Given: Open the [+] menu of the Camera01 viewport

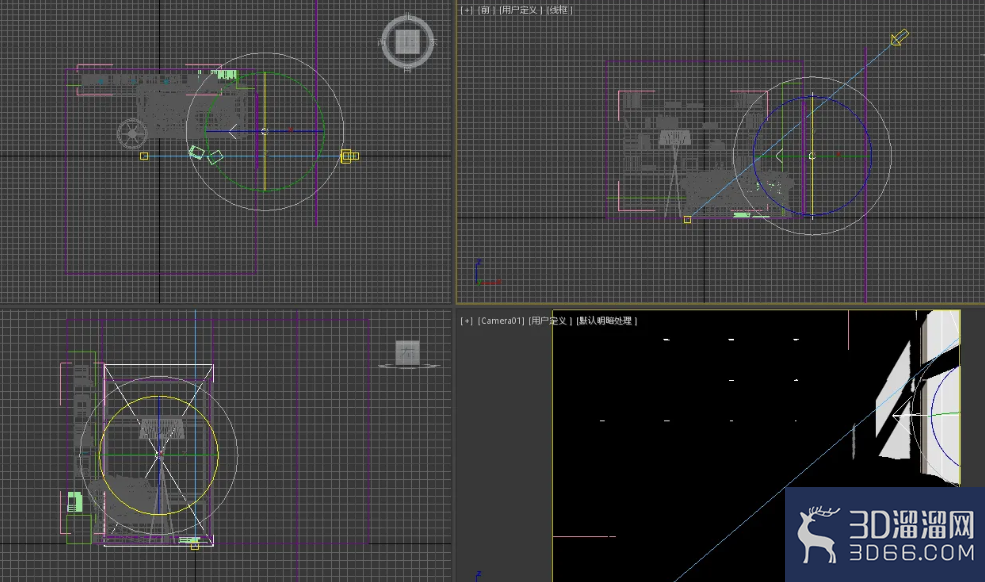Looking at the screenshot, I should pos(467,321).
